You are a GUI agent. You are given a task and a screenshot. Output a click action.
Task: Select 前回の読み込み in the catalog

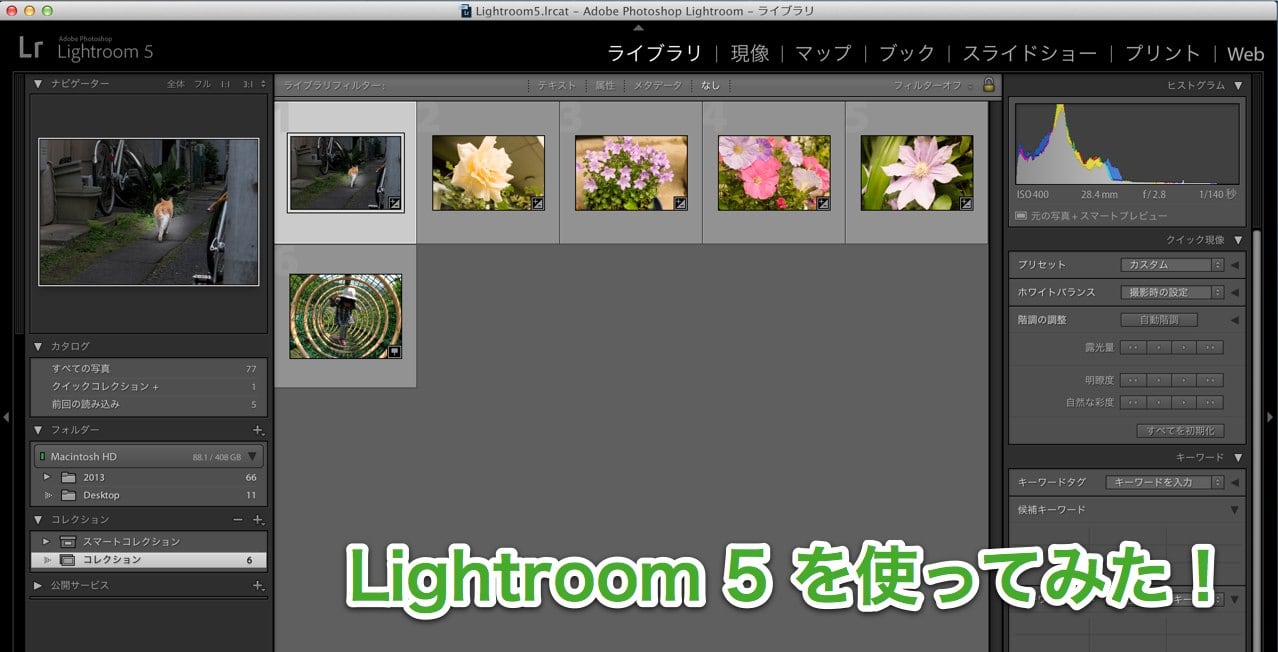pos(149,405)
